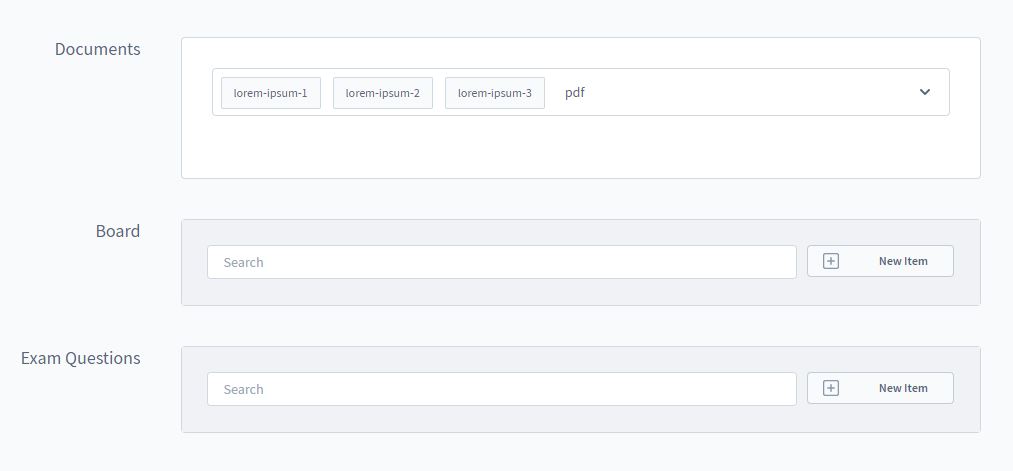Click the gray Exam Questions panel background
This screenshot has width=1013, height=471.
580,419
